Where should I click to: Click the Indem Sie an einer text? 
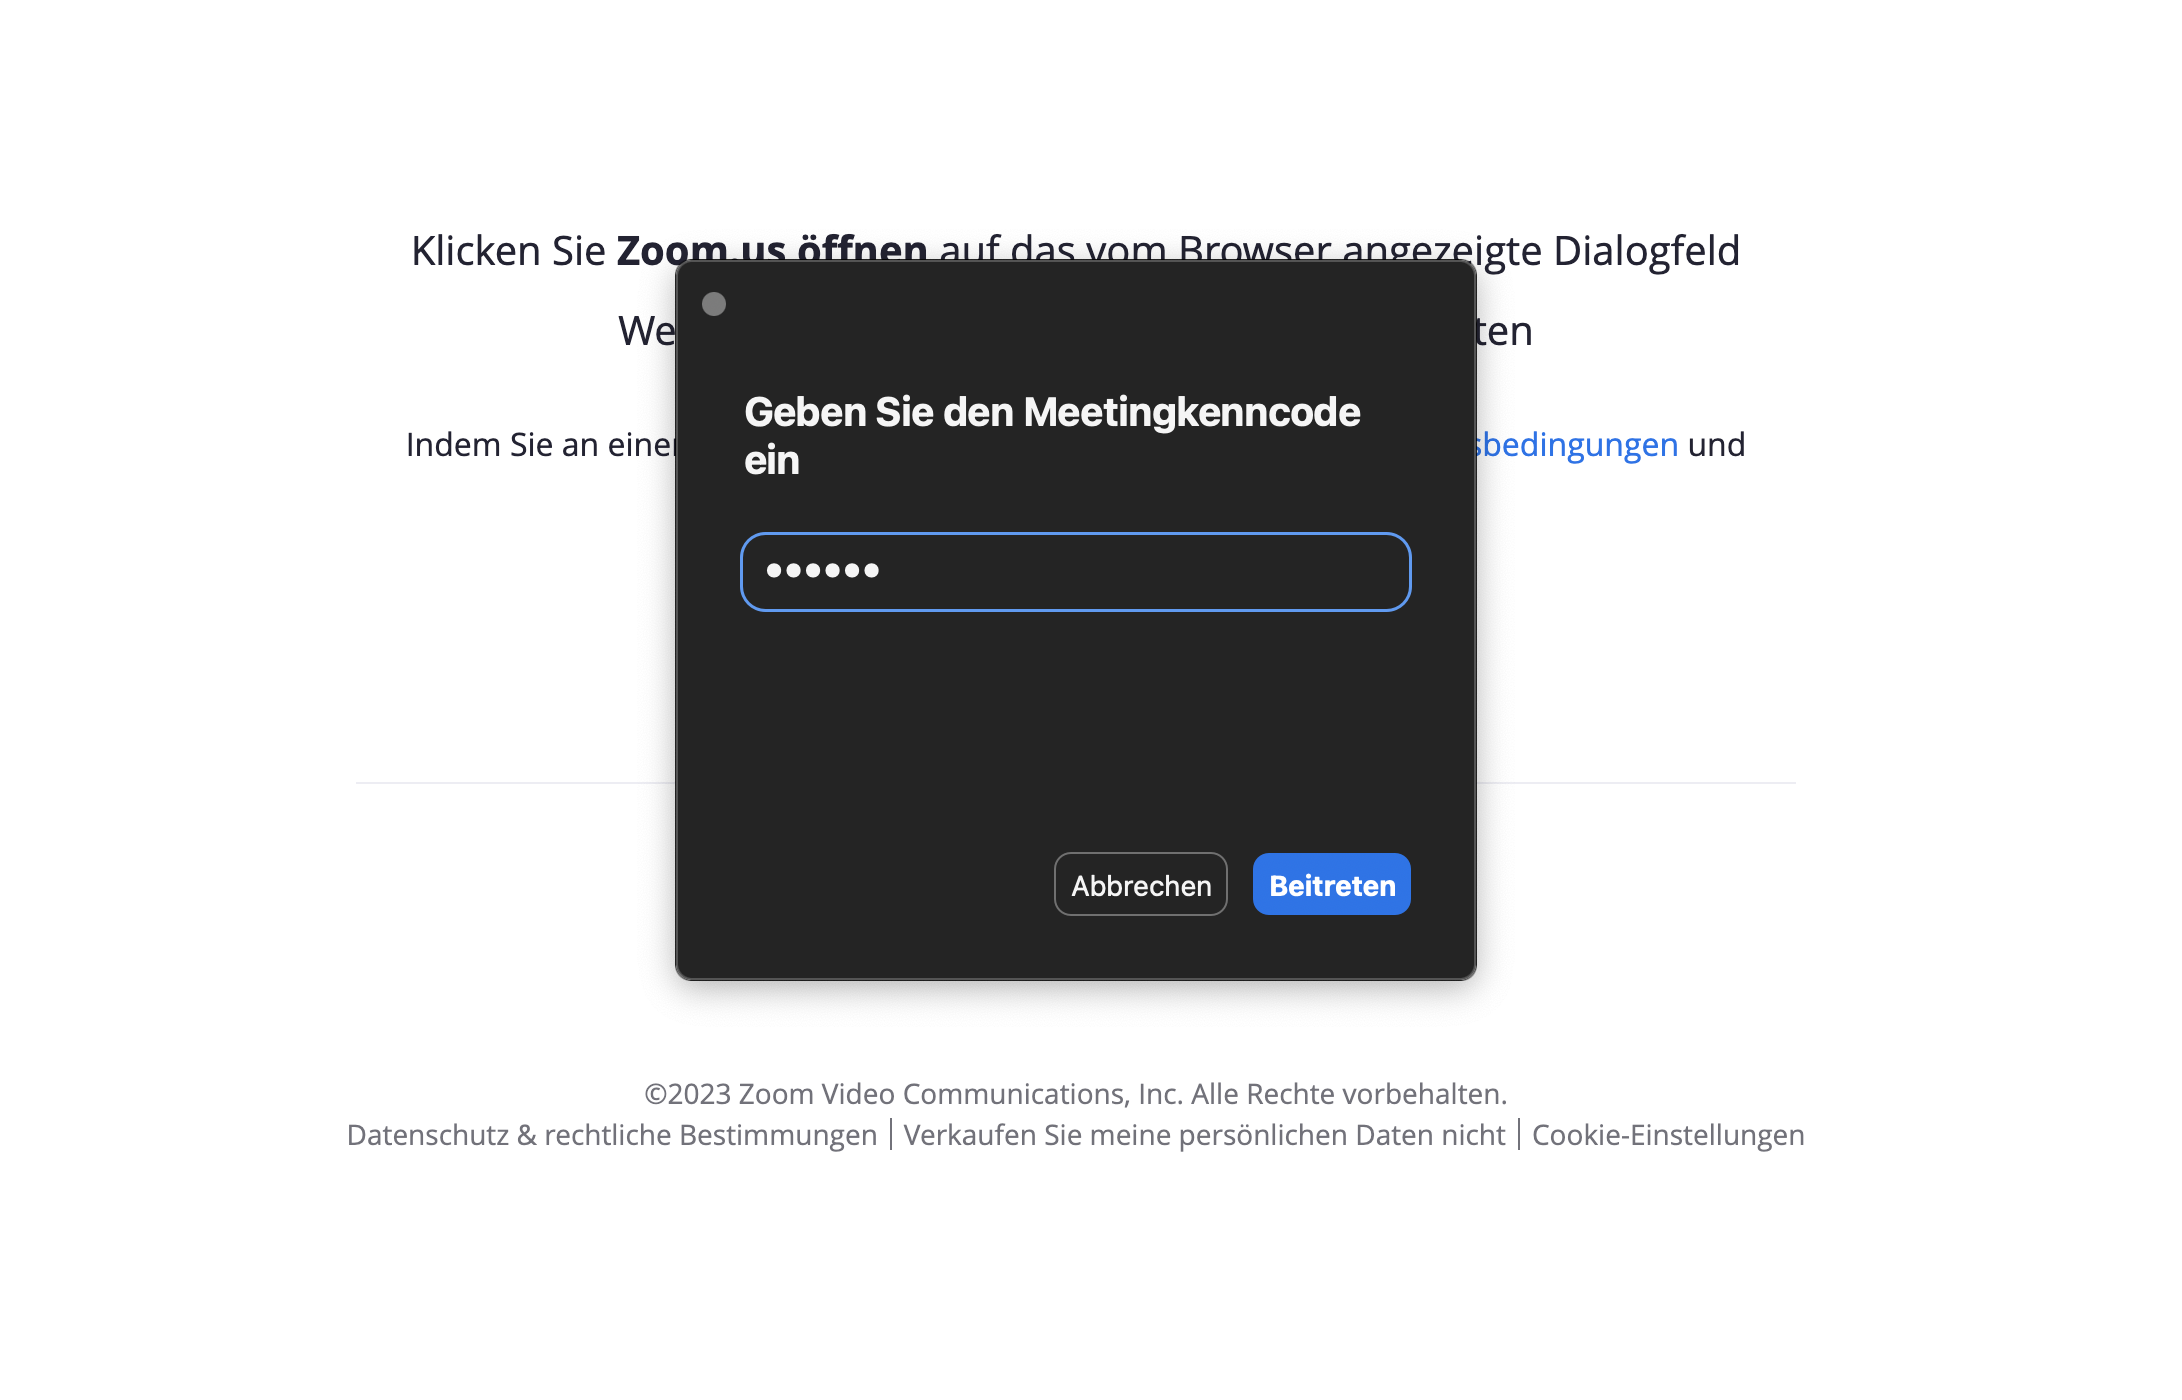(541, 445)
